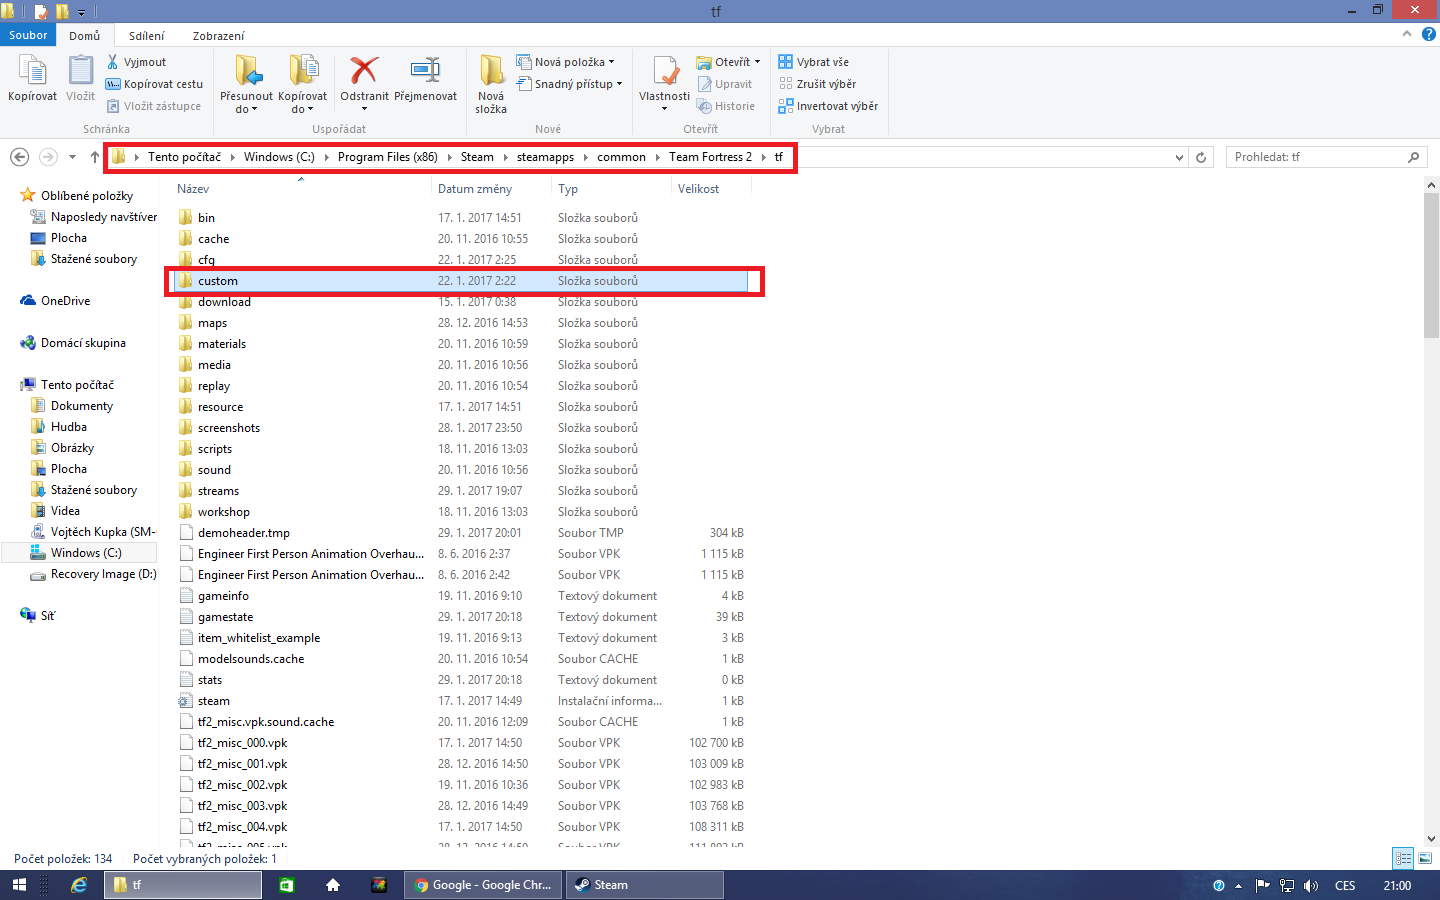Switch to the Steam taskbar window

point(644,885)
